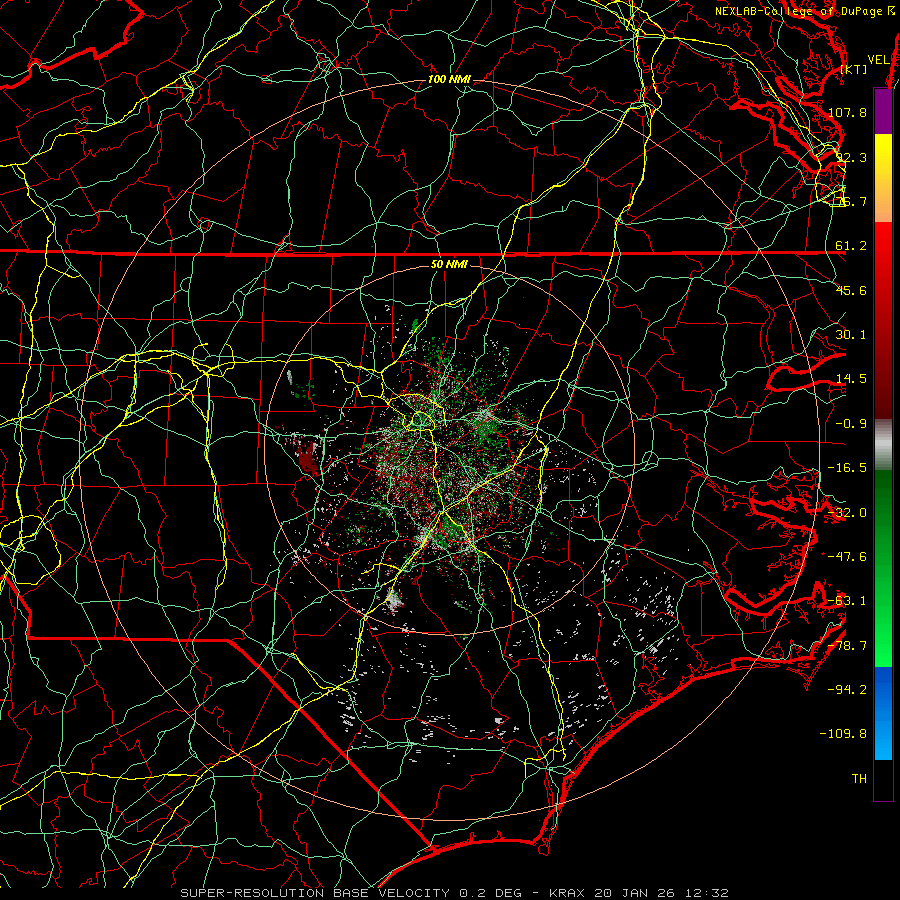This screenshot has height=900, width=900.
Task: Click the -109.8 legend value
Action: tap(843, 734)
